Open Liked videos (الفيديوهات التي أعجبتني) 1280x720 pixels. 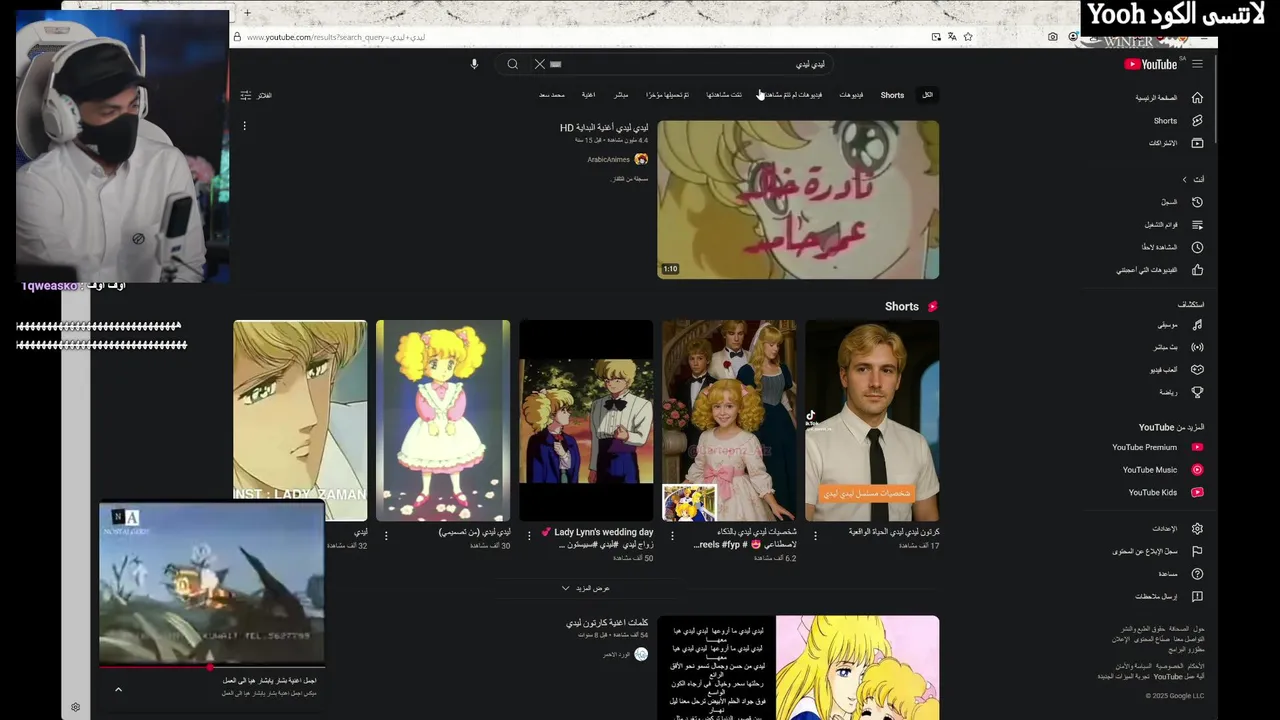click(x=1159, y=270)
